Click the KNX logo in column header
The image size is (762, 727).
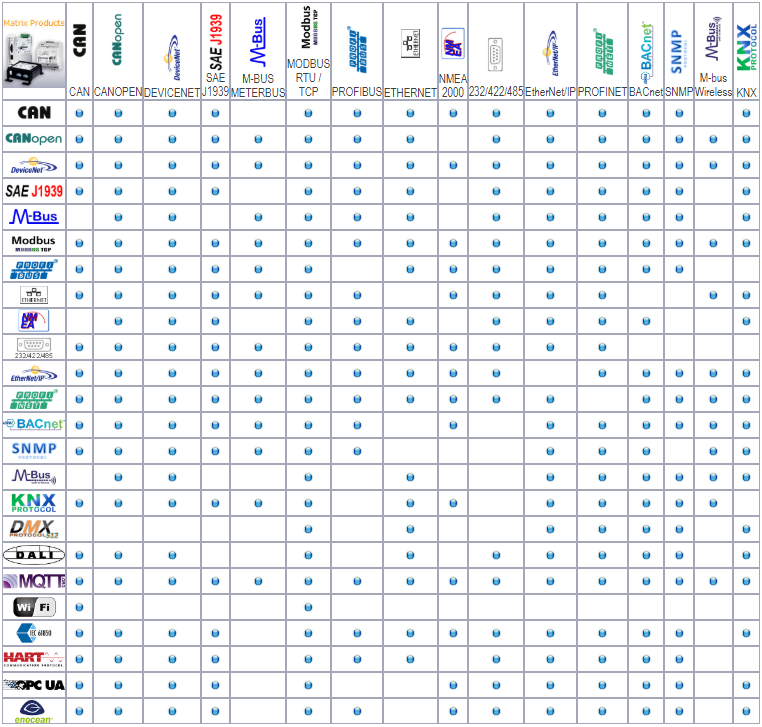(x=746, y=48)
